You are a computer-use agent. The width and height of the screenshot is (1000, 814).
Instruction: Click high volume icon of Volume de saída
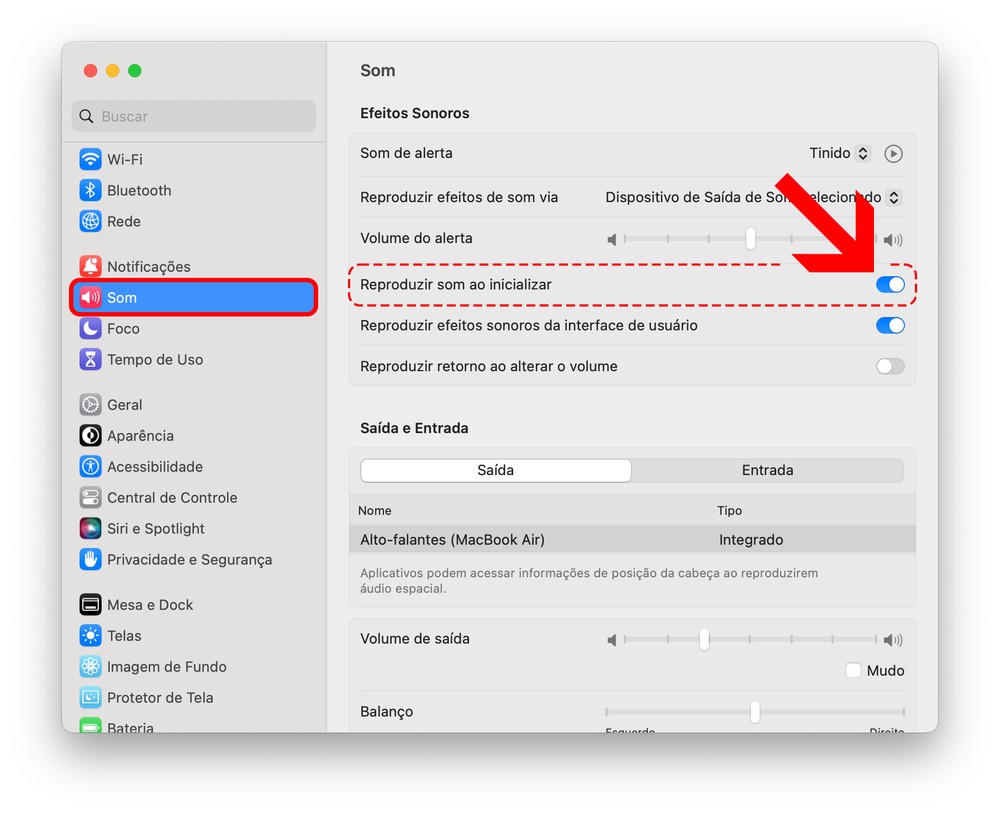pyautogui.click(x=893, y=640)
